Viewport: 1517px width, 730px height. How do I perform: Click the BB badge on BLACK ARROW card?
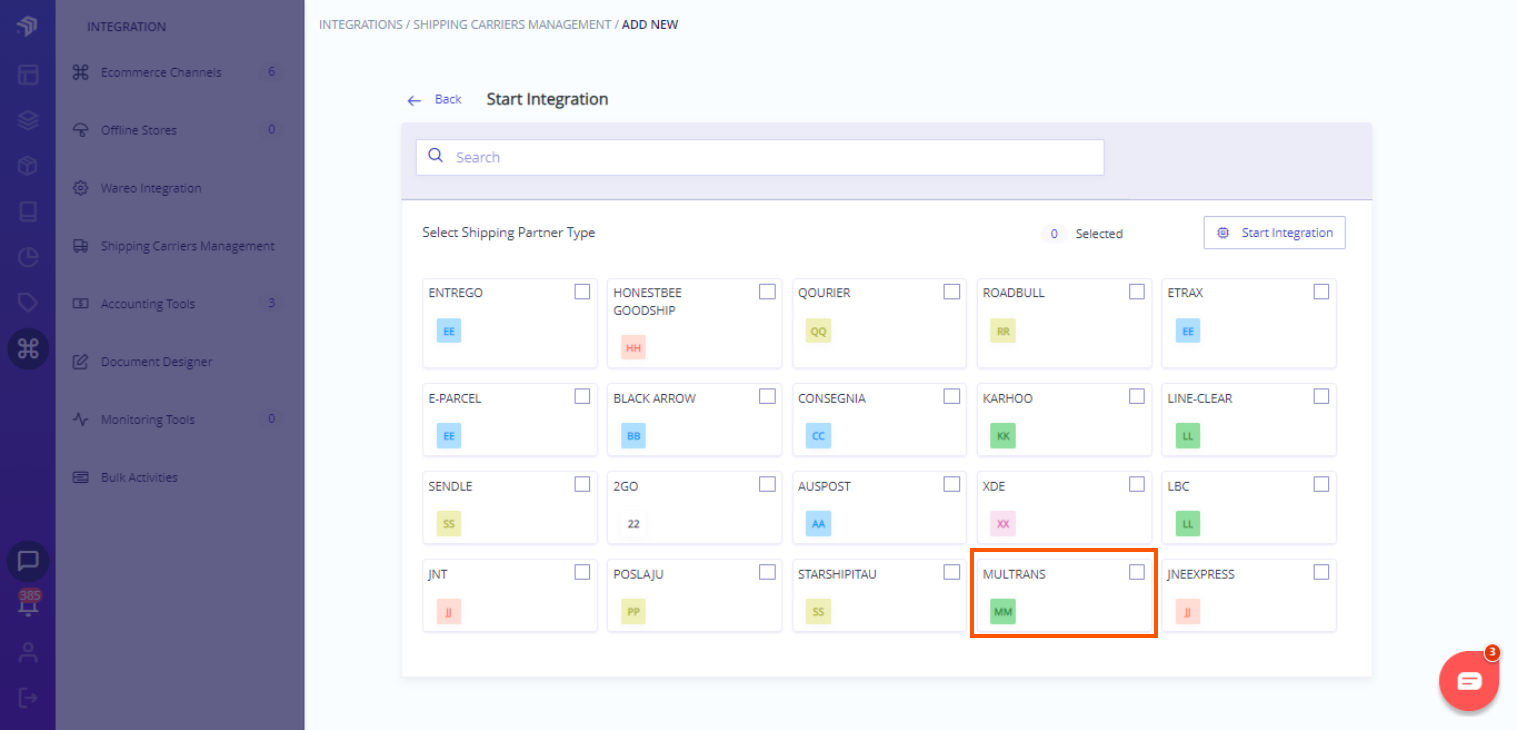tap(633, 436)
